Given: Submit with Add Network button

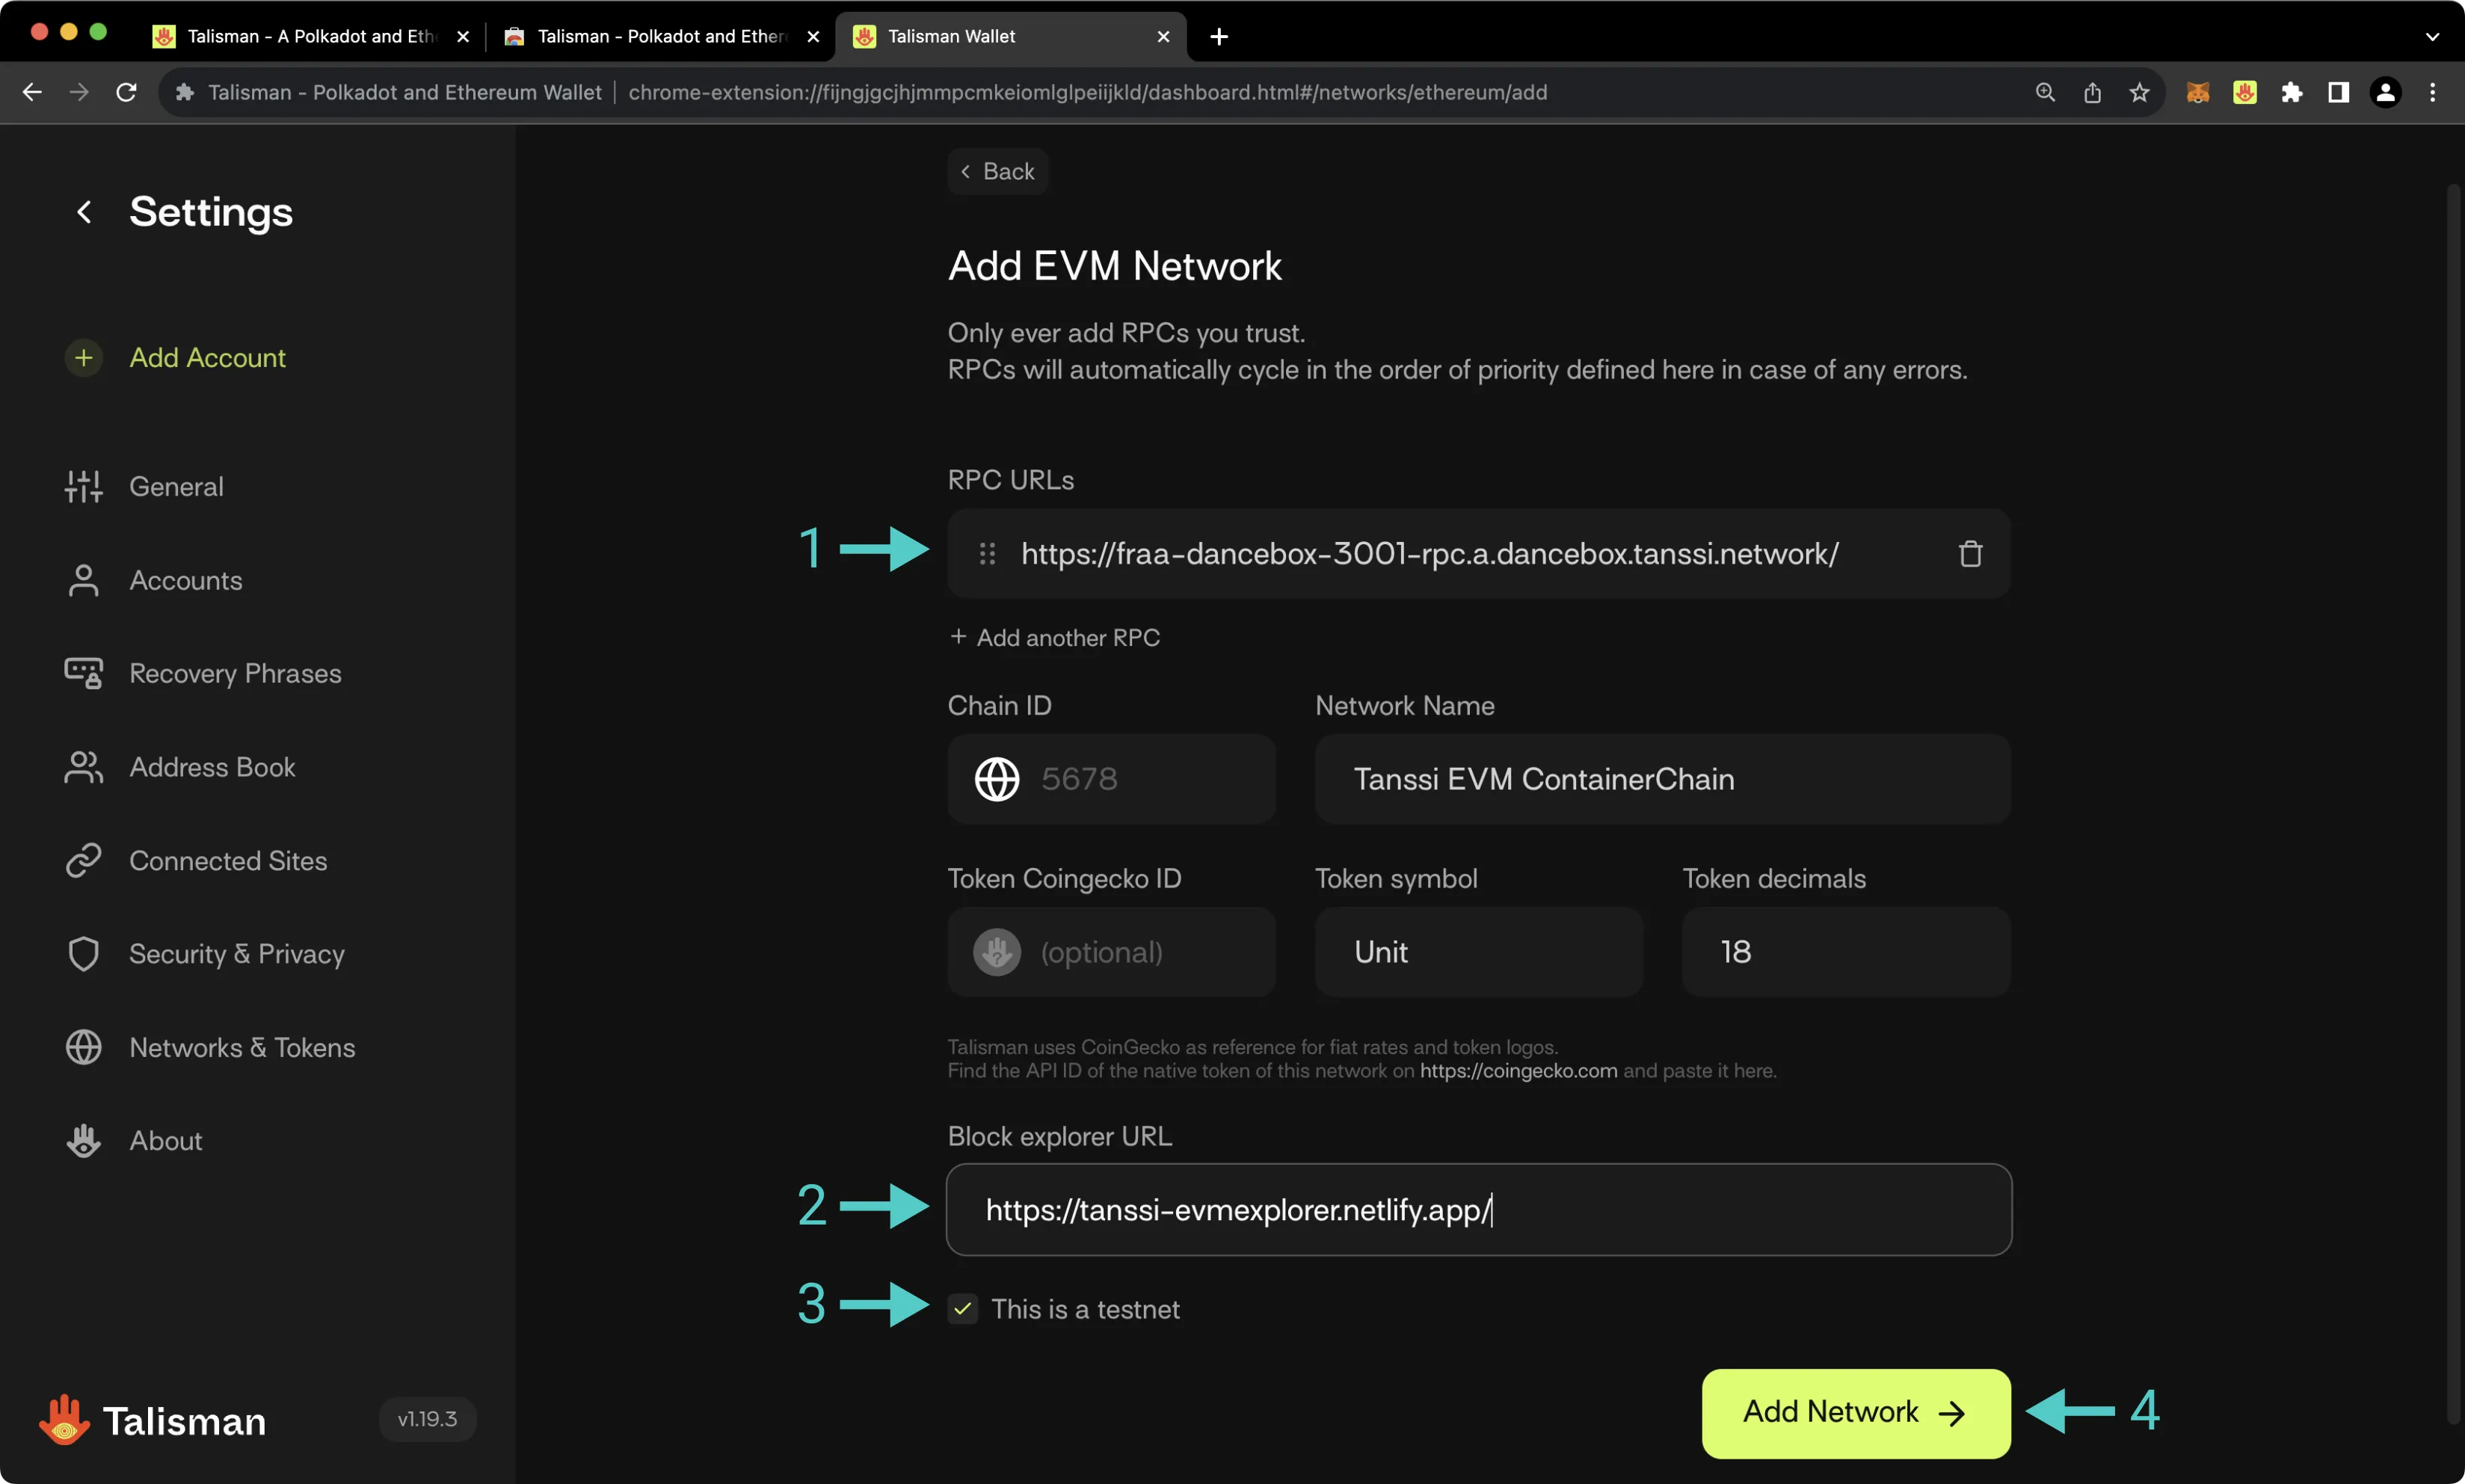Looking at the screenshot, I should (1856, 1412).
